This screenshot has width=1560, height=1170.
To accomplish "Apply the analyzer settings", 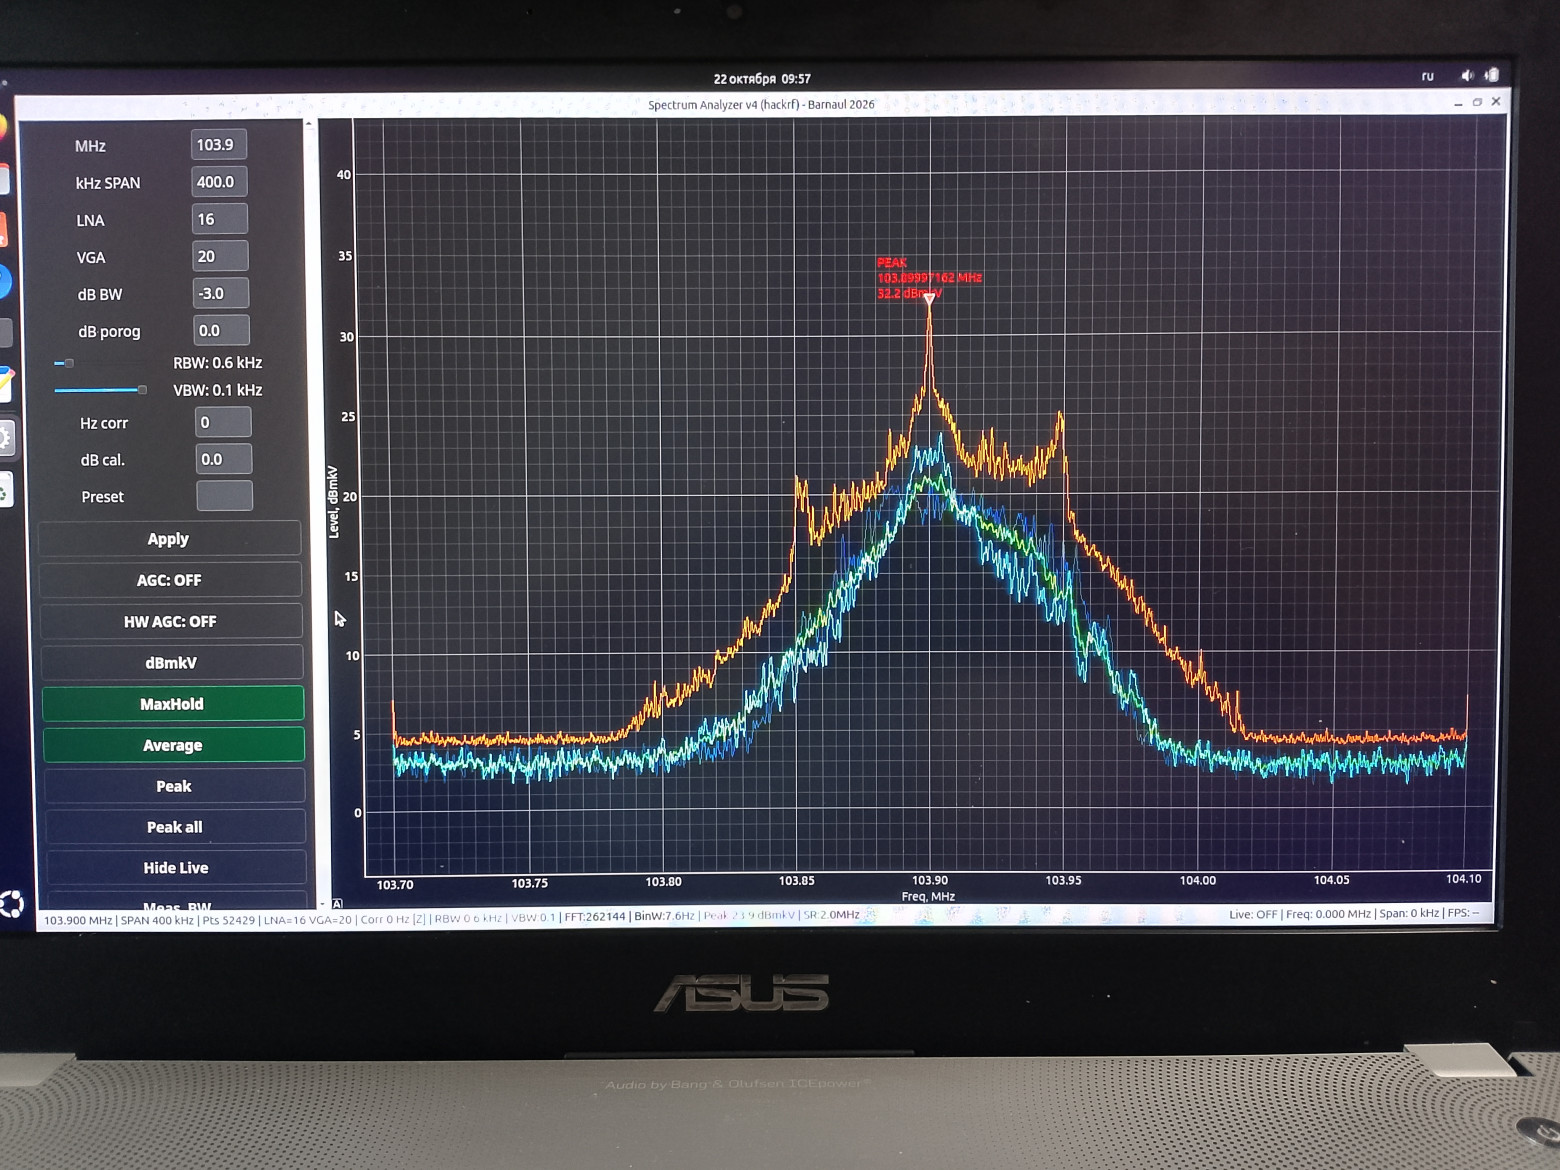I will (x=169, y=539).
